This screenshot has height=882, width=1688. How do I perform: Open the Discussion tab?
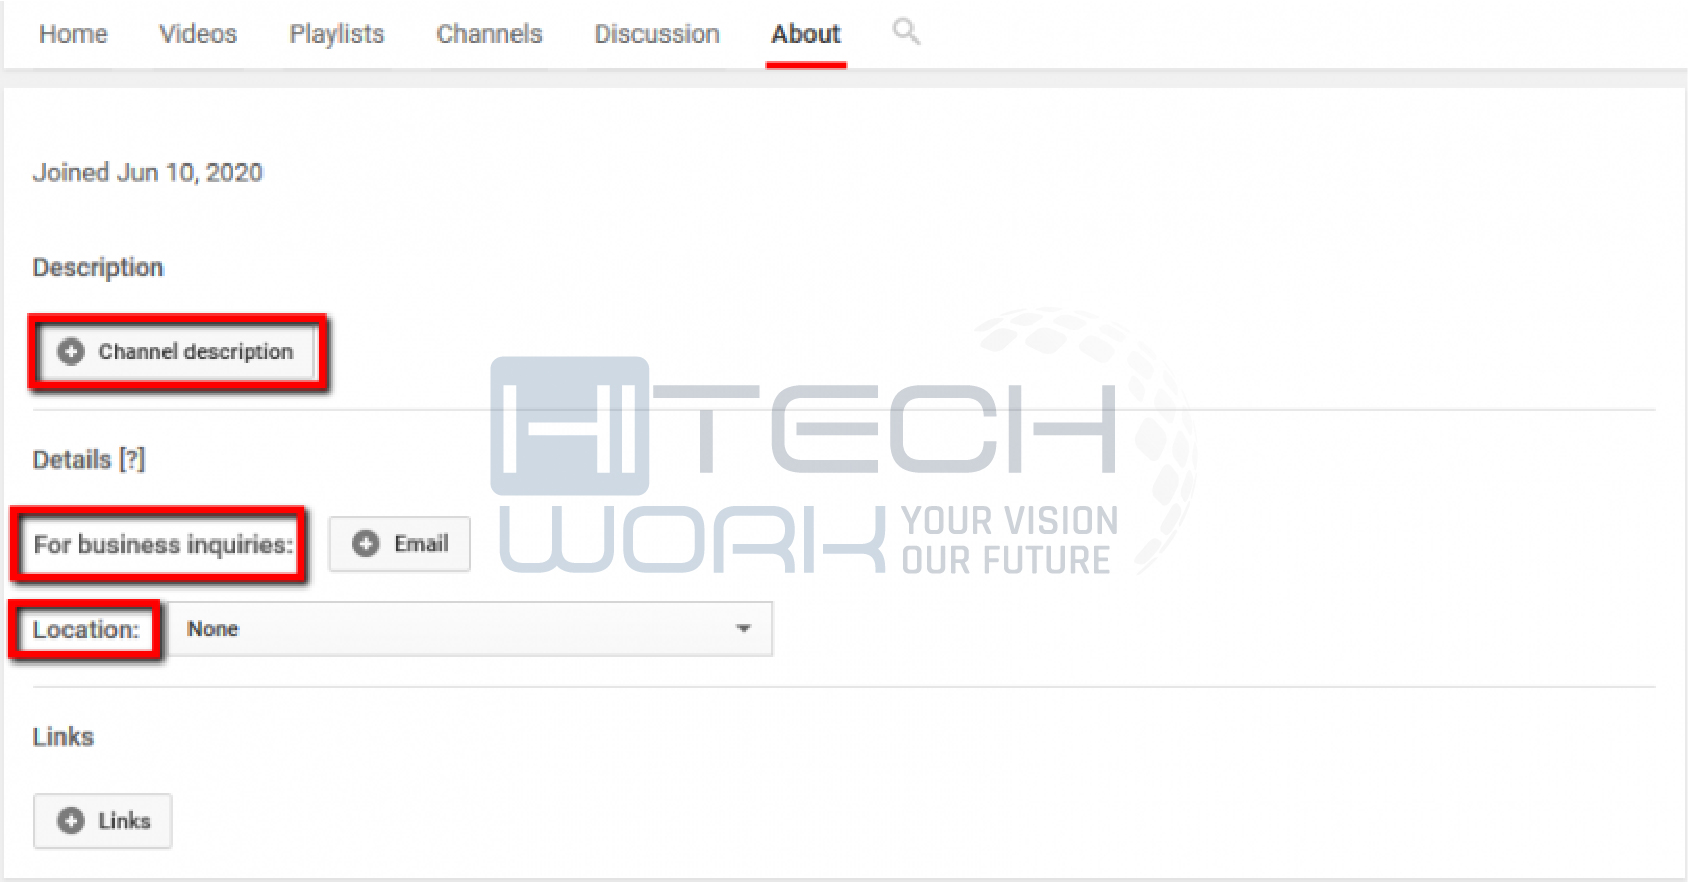[x=657, y=34]
